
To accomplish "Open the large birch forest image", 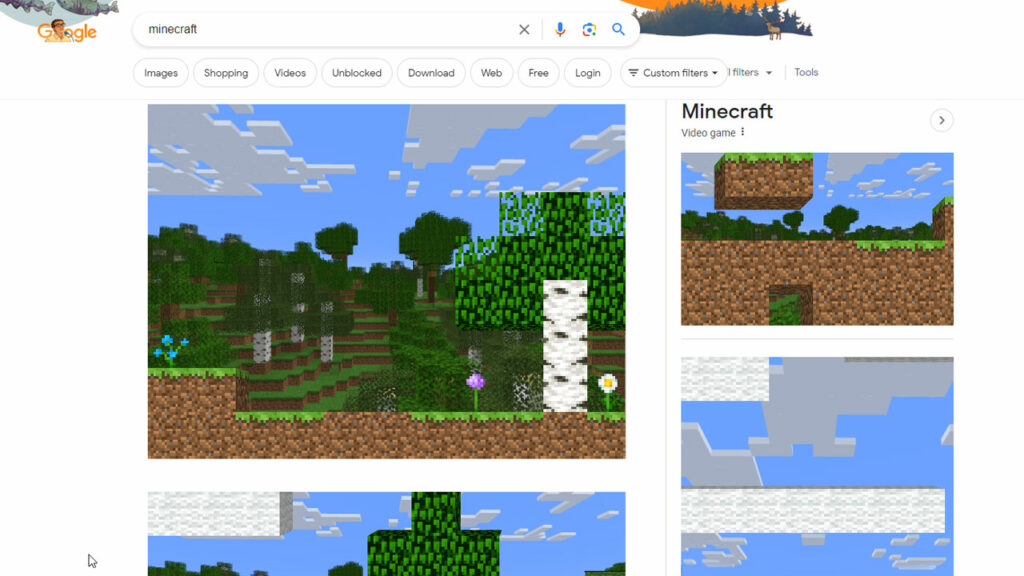I will click(x=386, y=281).
